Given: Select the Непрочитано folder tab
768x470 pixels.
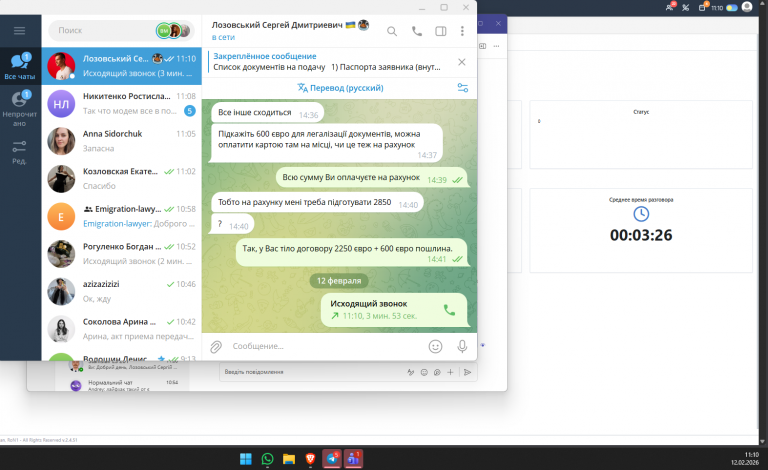Looking at the screenshot, I should point(20,108).
